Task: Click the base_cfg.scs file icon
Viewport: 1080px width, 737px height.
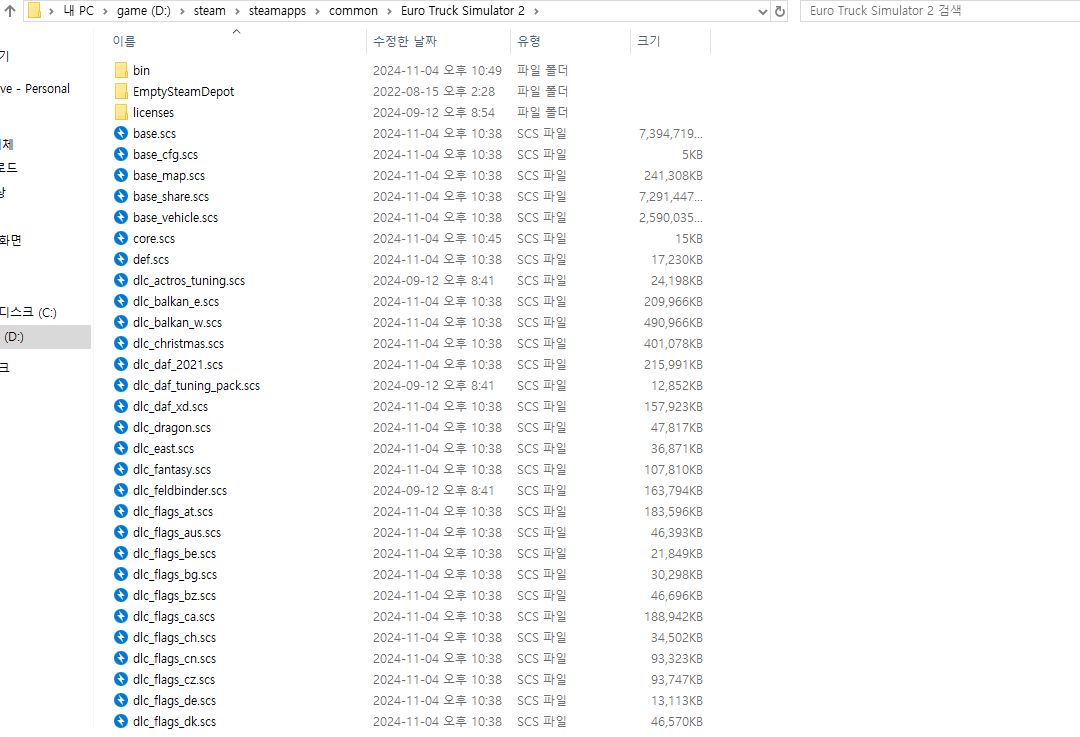Action: [121, 154]
